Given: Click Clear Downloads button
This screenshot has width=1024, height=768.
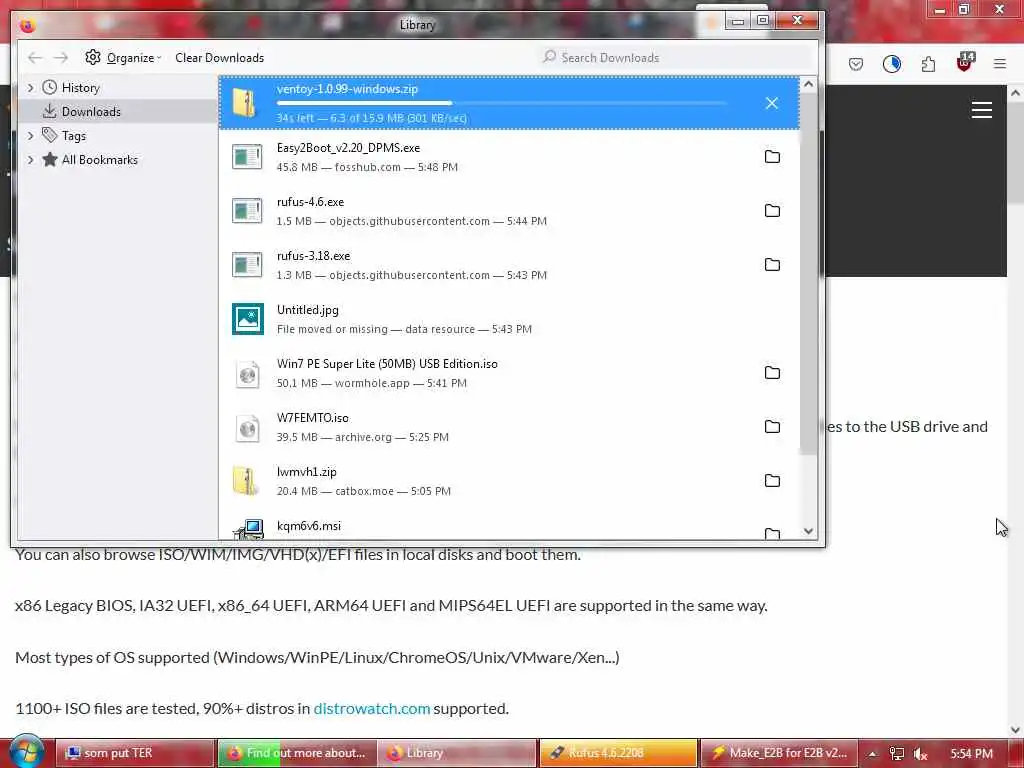Looking at the screenshot, I should pos(219,57).
